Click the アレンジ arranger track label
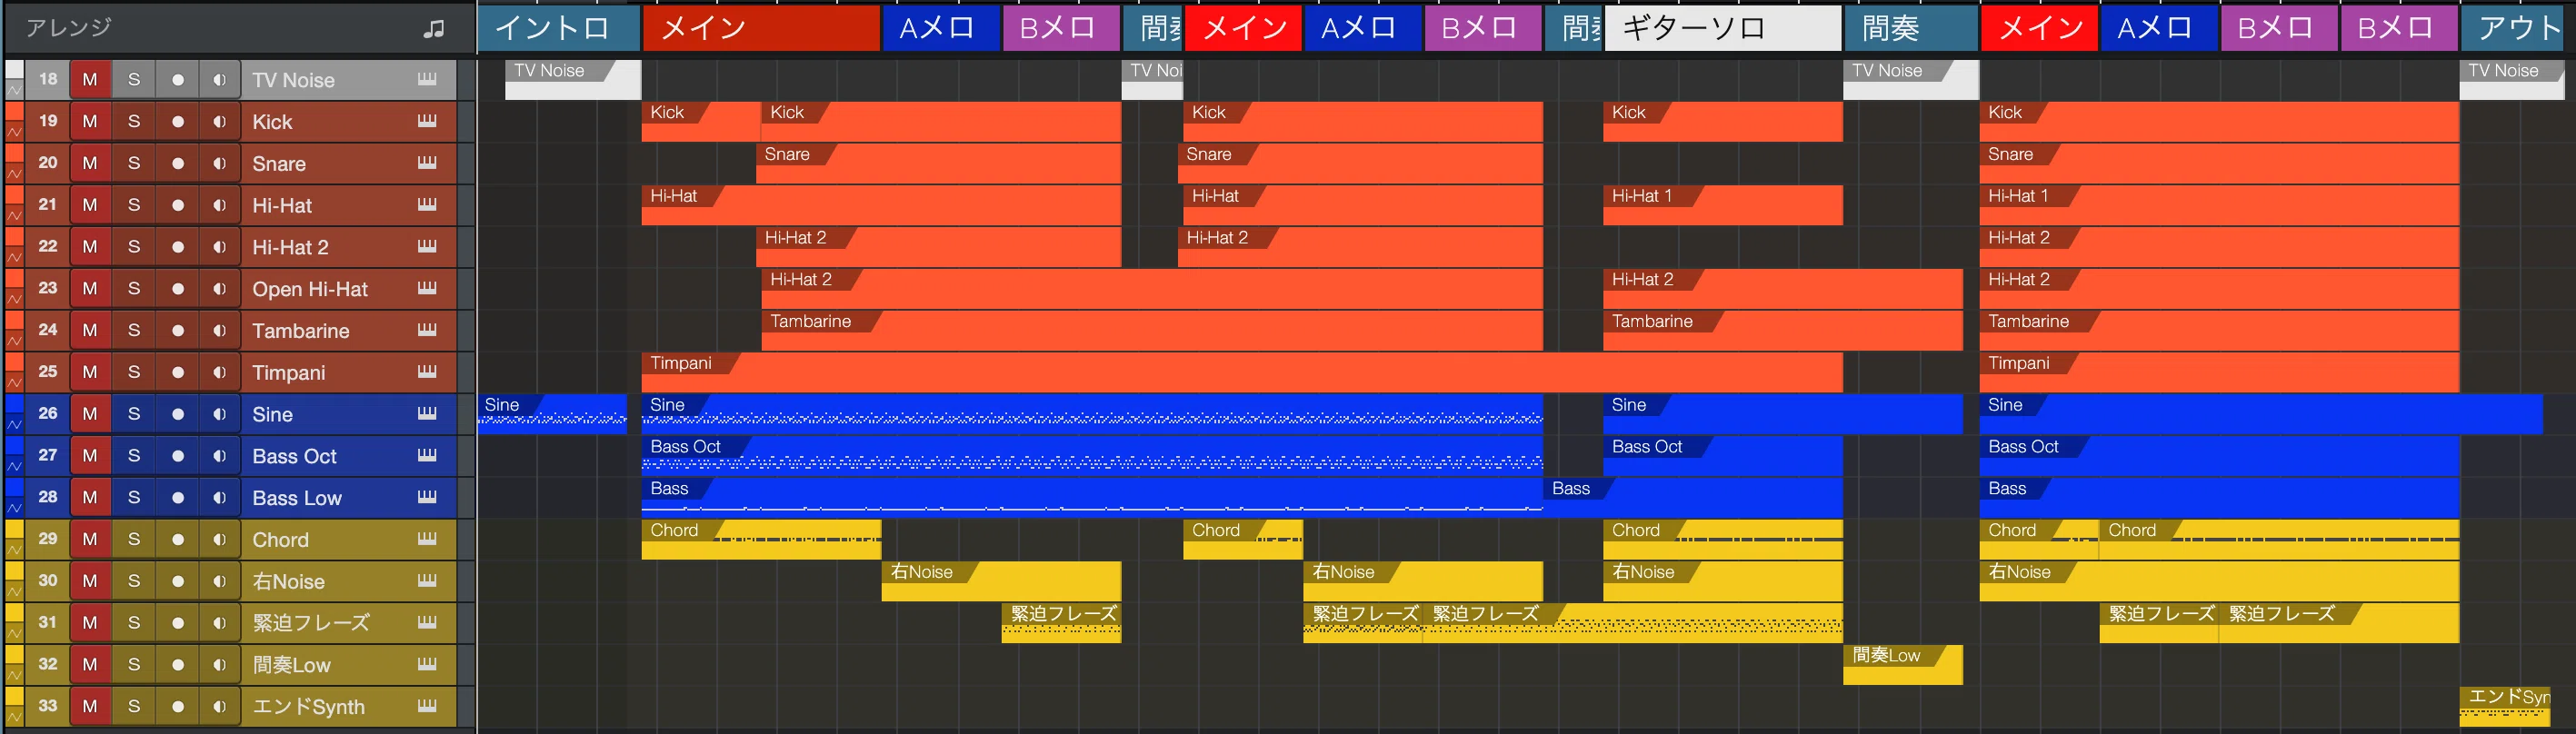This screenshot has height=734, width=2576. coord(69,28)
